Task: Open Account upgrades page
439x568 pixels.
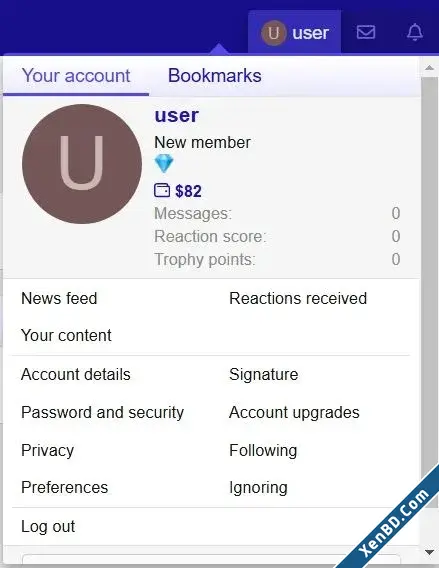Action: pos(294,413)
